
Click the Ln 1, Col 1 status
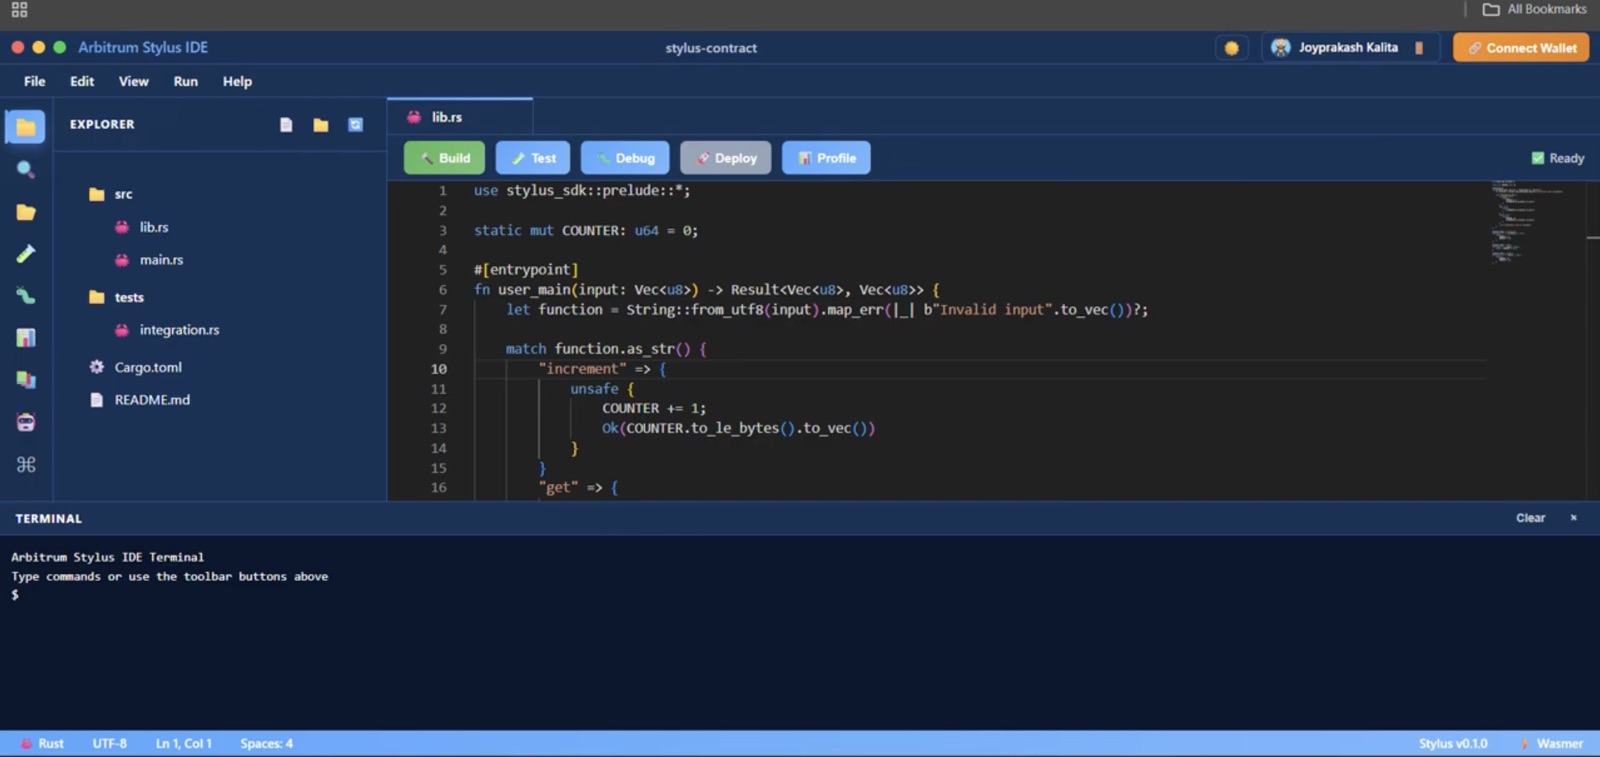tap(184, 744)
